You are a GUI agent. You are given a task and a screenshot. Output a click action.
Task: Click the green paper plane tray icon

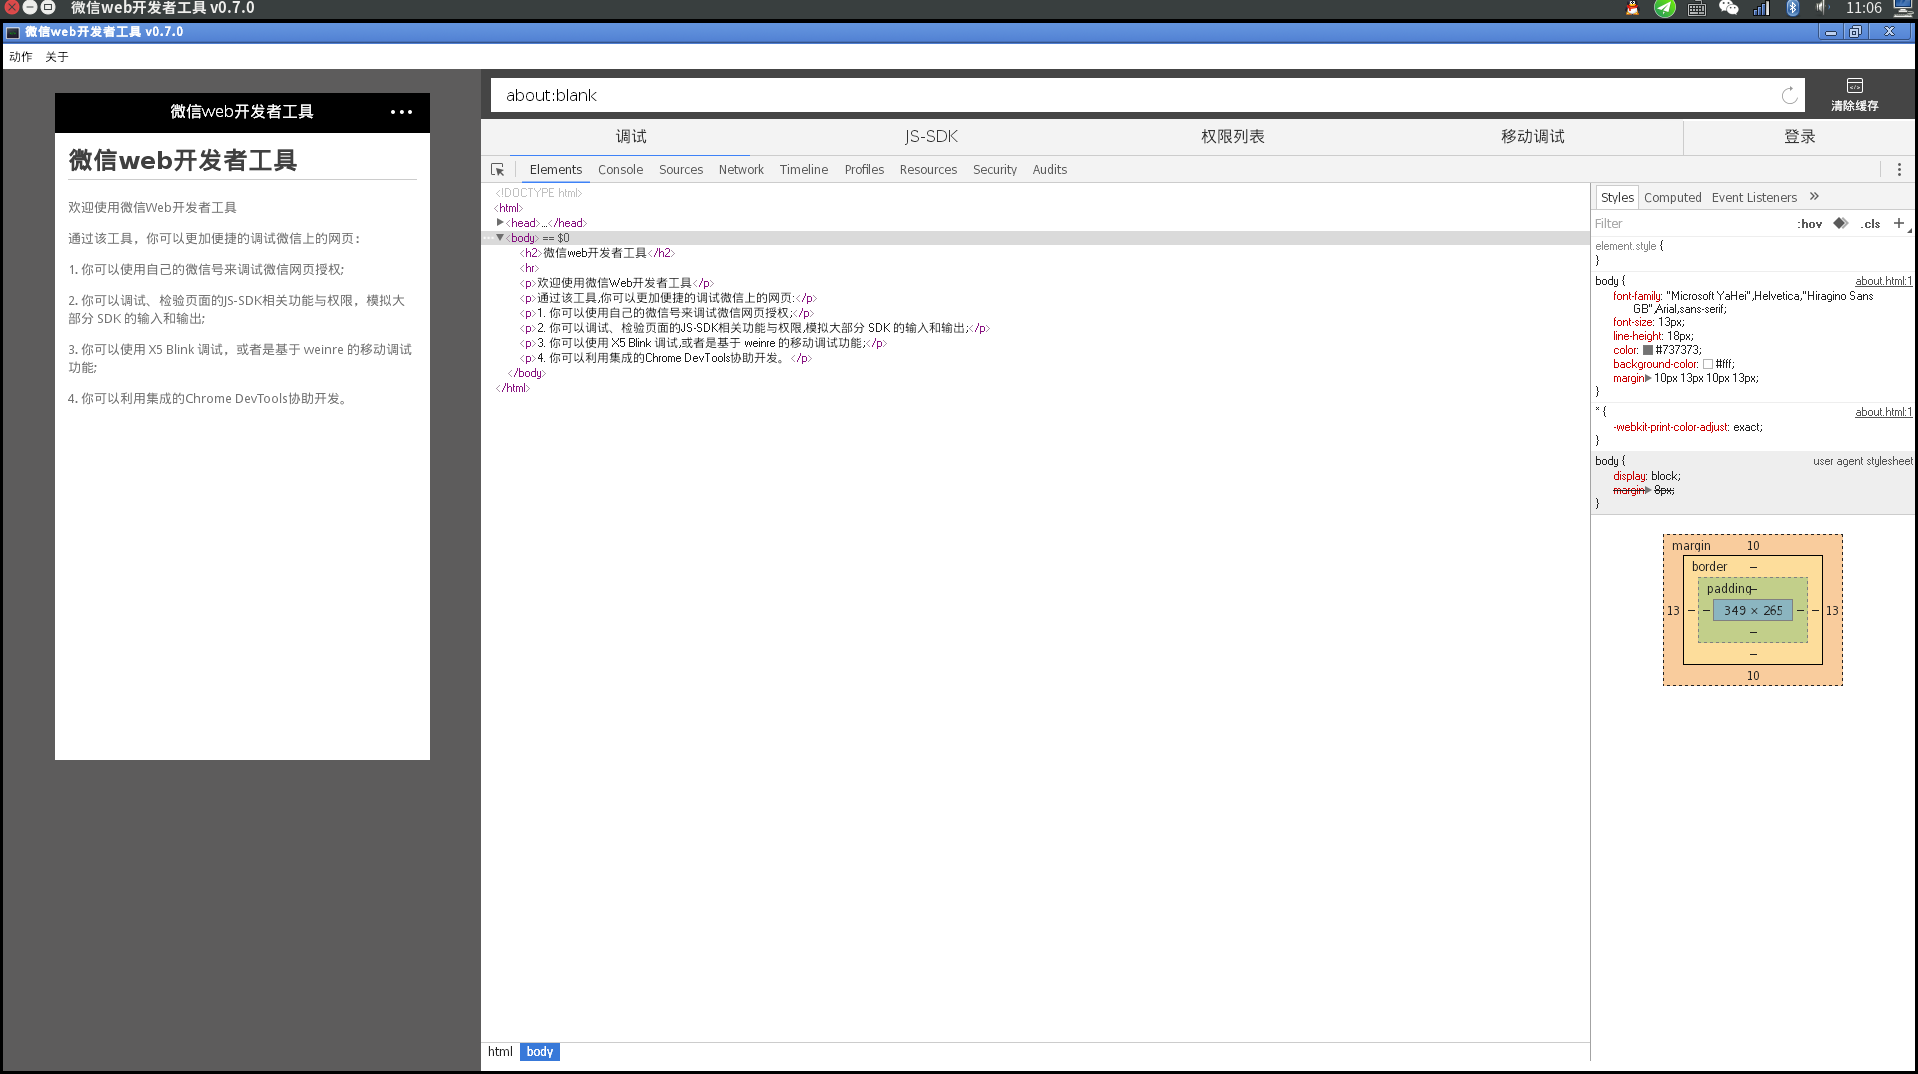1664,8
